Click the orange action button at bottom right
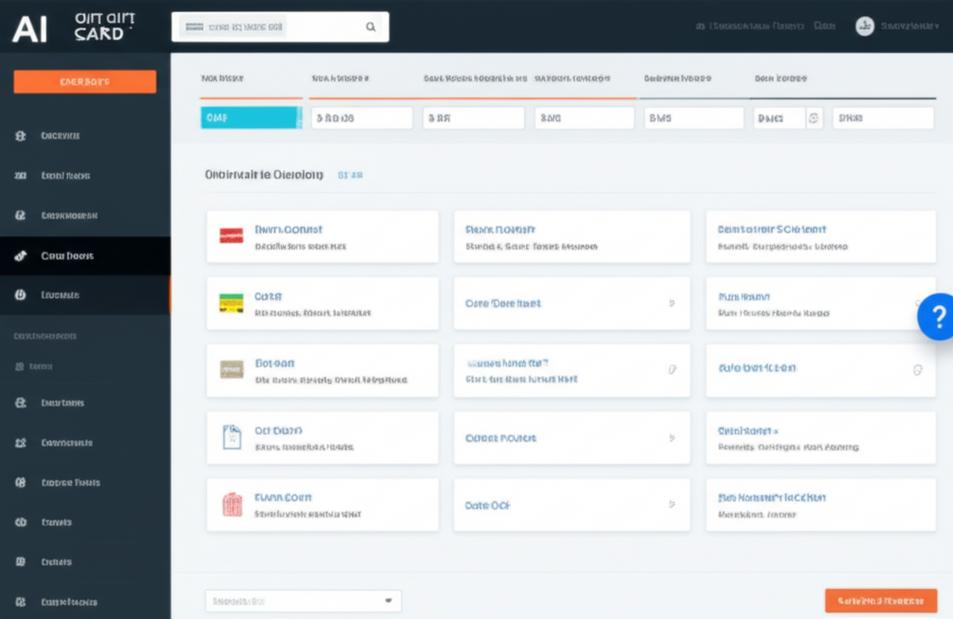953x619 pixels. click(x=883, y=599)
